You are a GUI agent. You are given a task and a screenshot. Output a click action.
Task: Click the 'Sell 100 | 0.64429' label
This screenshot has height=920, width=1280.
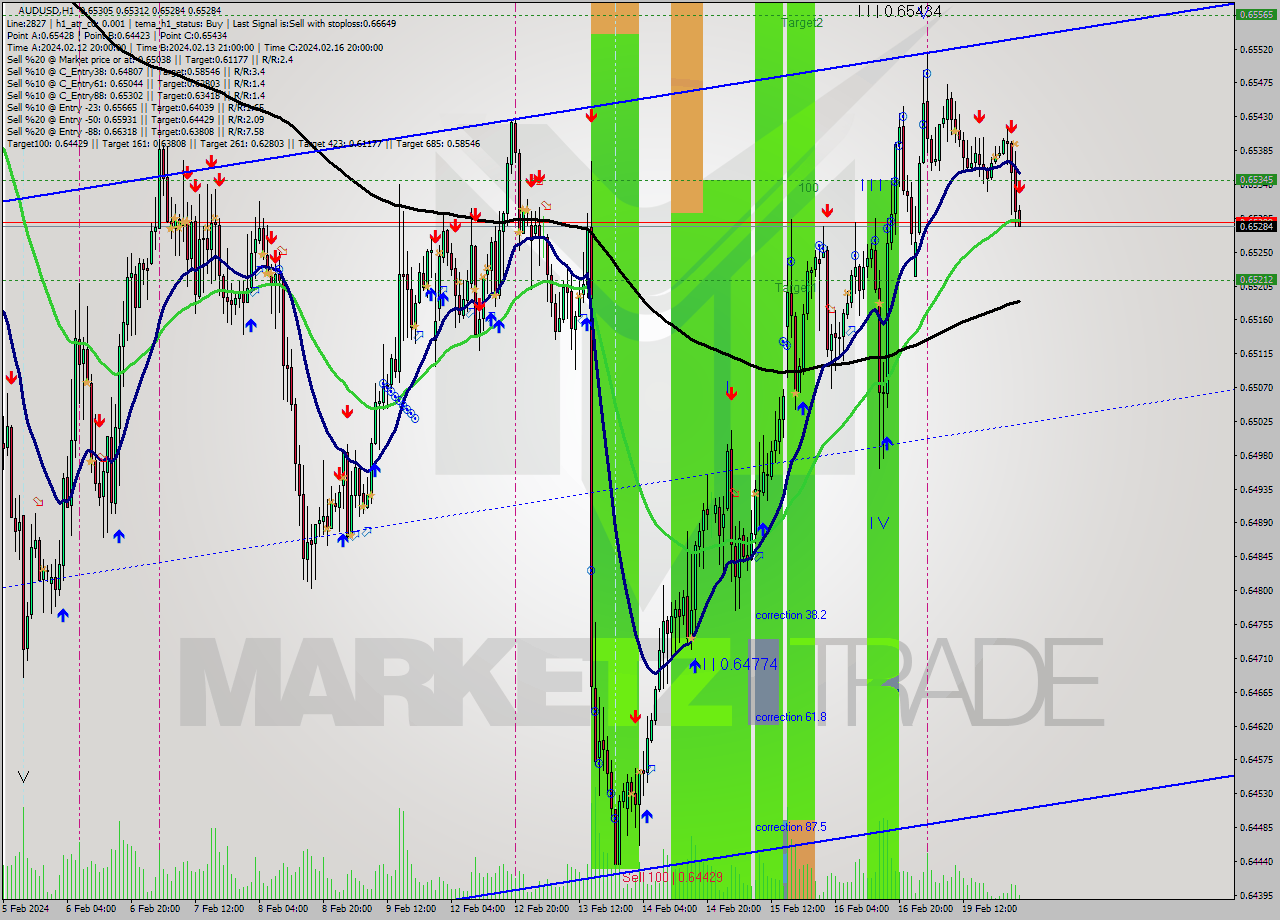tap(672, 877)
